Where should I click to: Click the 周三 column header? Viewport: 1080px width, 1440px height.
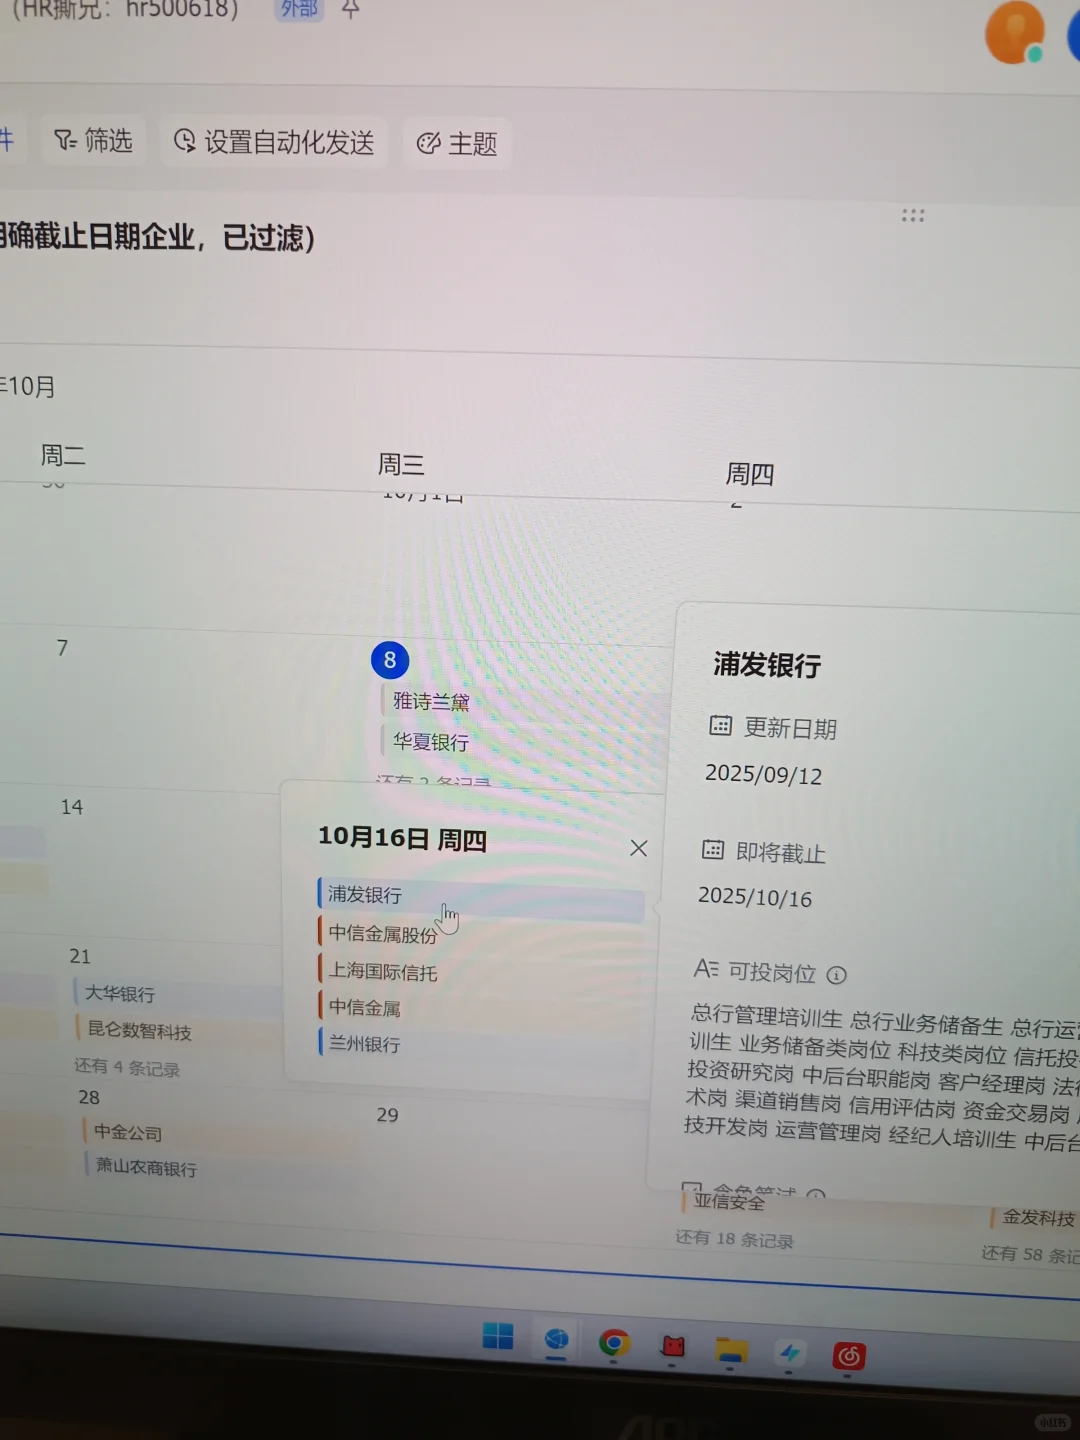(401, 464)
